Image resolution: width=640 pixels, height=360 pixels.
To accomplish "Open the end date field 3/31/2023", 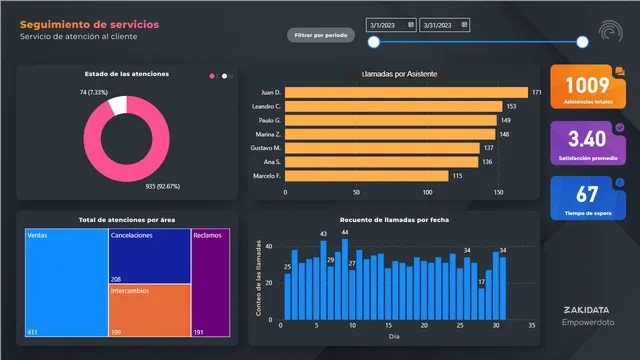I will click(x=444, y=25).
